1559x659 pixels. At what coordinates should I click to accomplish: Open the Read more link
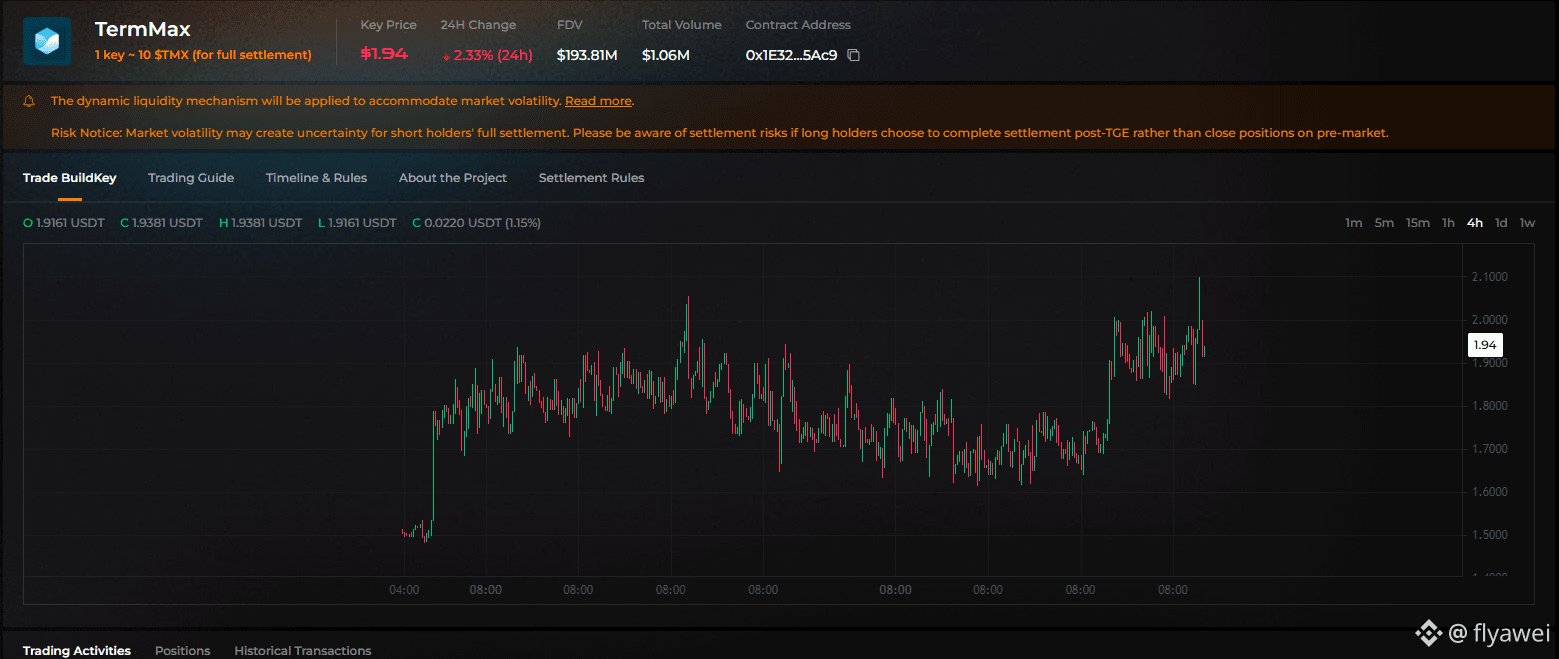(x=598, y=101)
